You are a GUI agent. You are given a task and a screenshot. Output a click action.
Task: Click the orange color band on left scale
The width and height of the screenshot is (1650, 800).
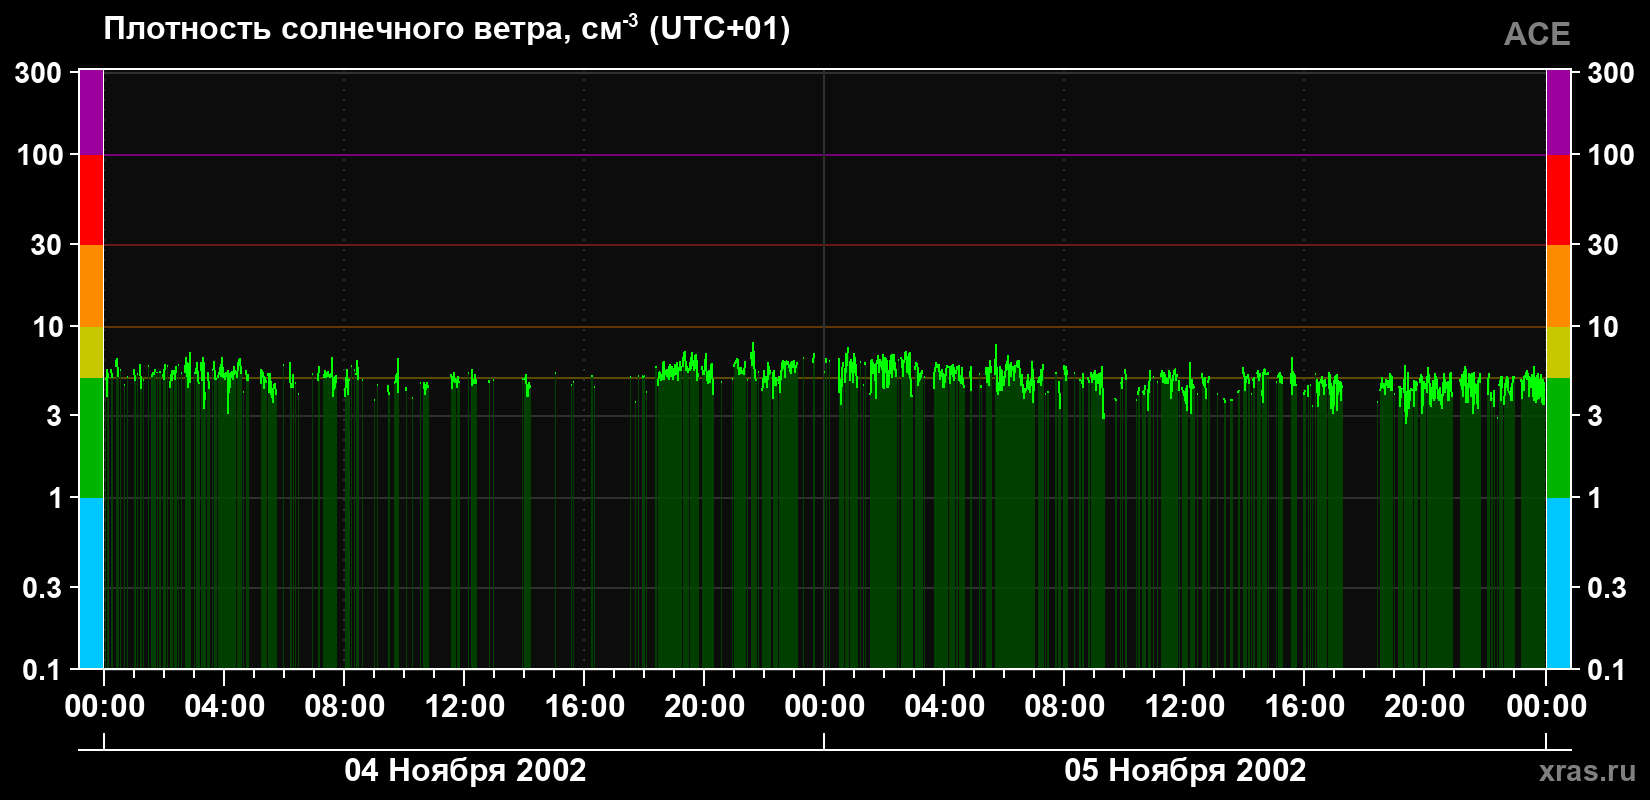click(x=91, y=286)
